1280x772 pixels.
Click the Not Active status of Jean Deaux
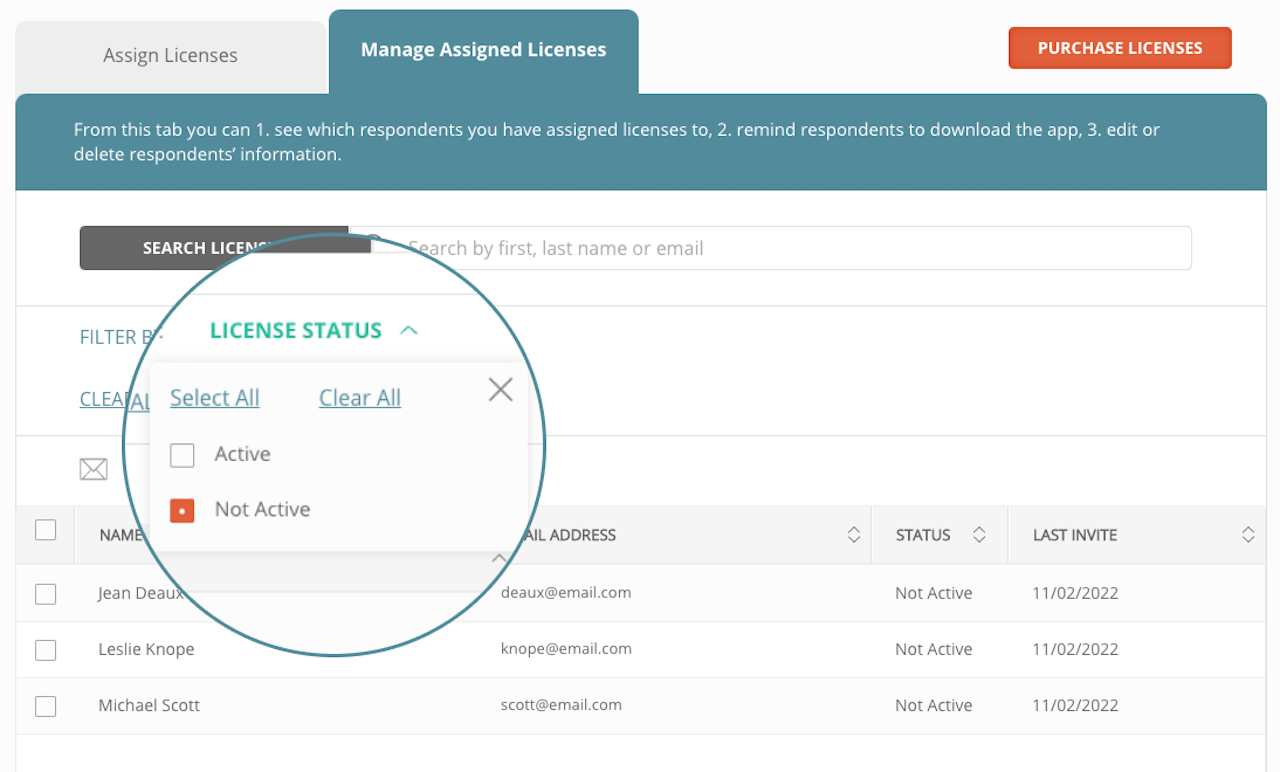(x=934, y=593)
